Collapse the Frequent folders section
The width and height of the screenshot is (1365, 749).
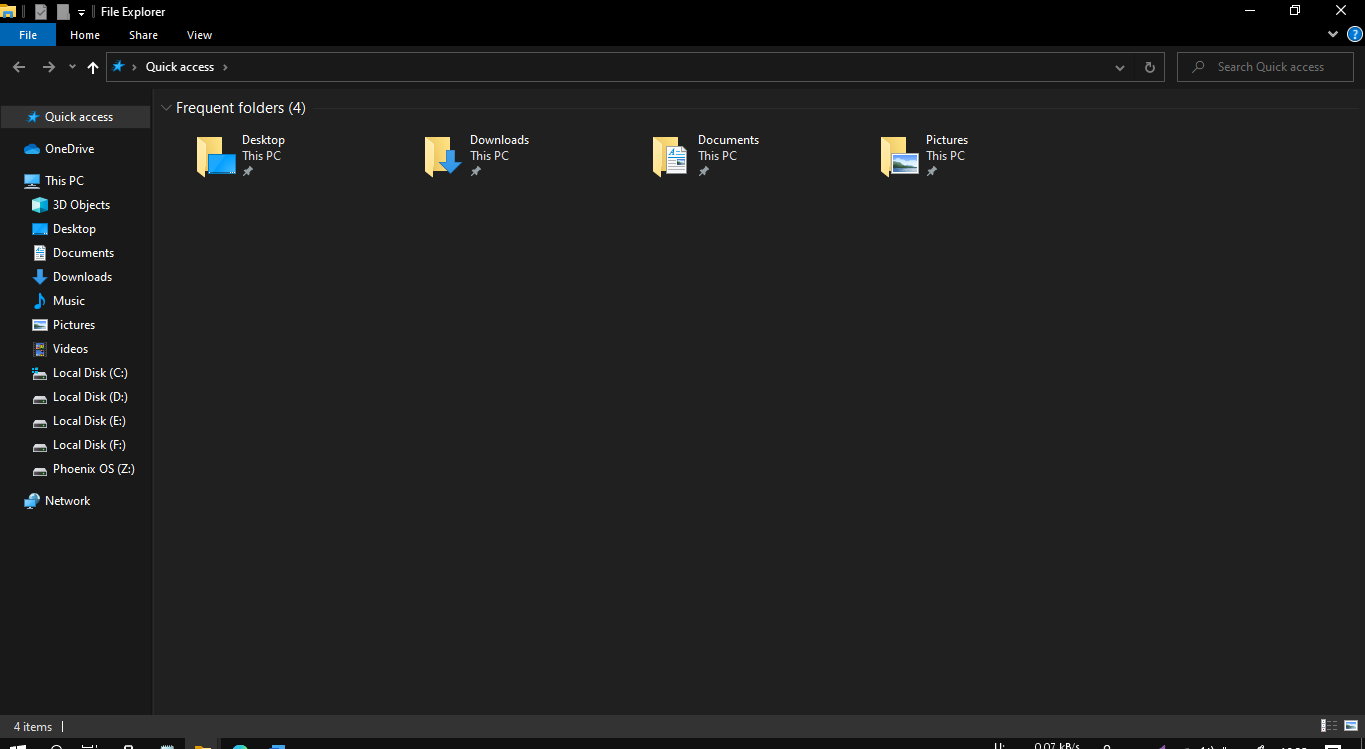point(165,107)
